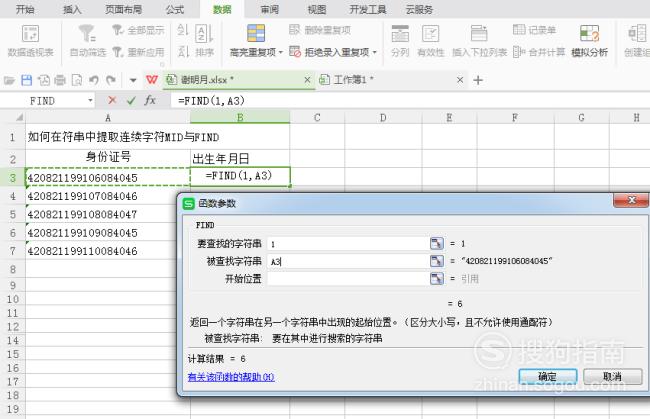
Task: Open the 分列 text to columns tool
Action: 400,40
